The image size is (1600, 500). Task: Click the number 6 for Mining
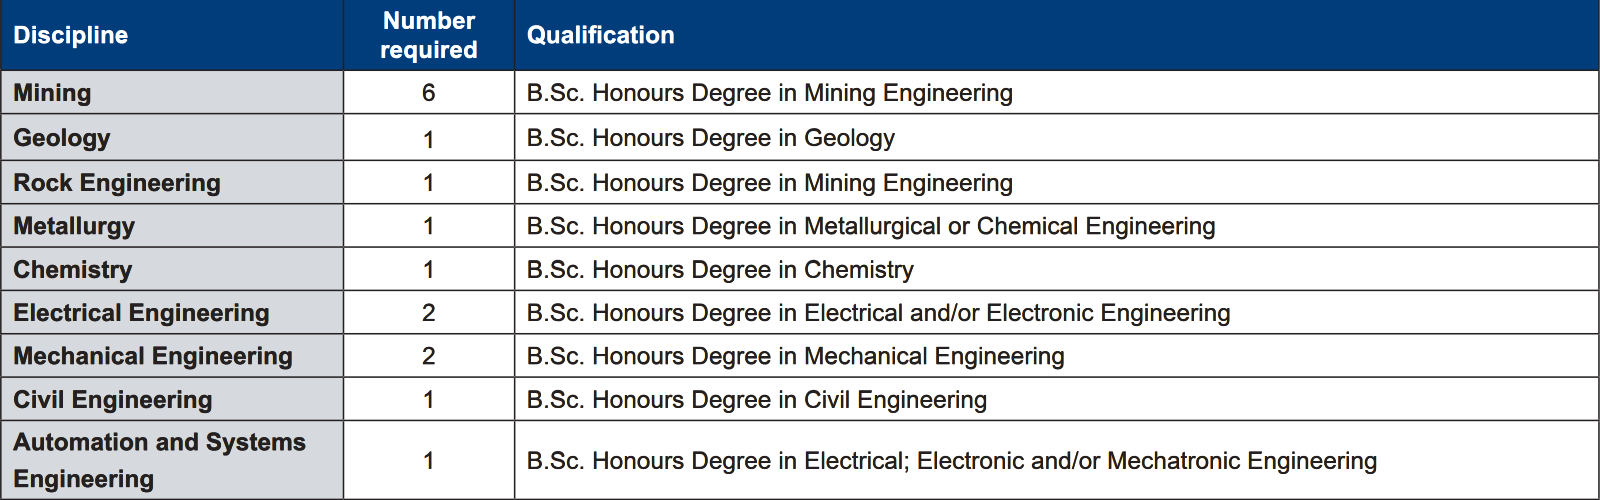[x=429, y=93]
